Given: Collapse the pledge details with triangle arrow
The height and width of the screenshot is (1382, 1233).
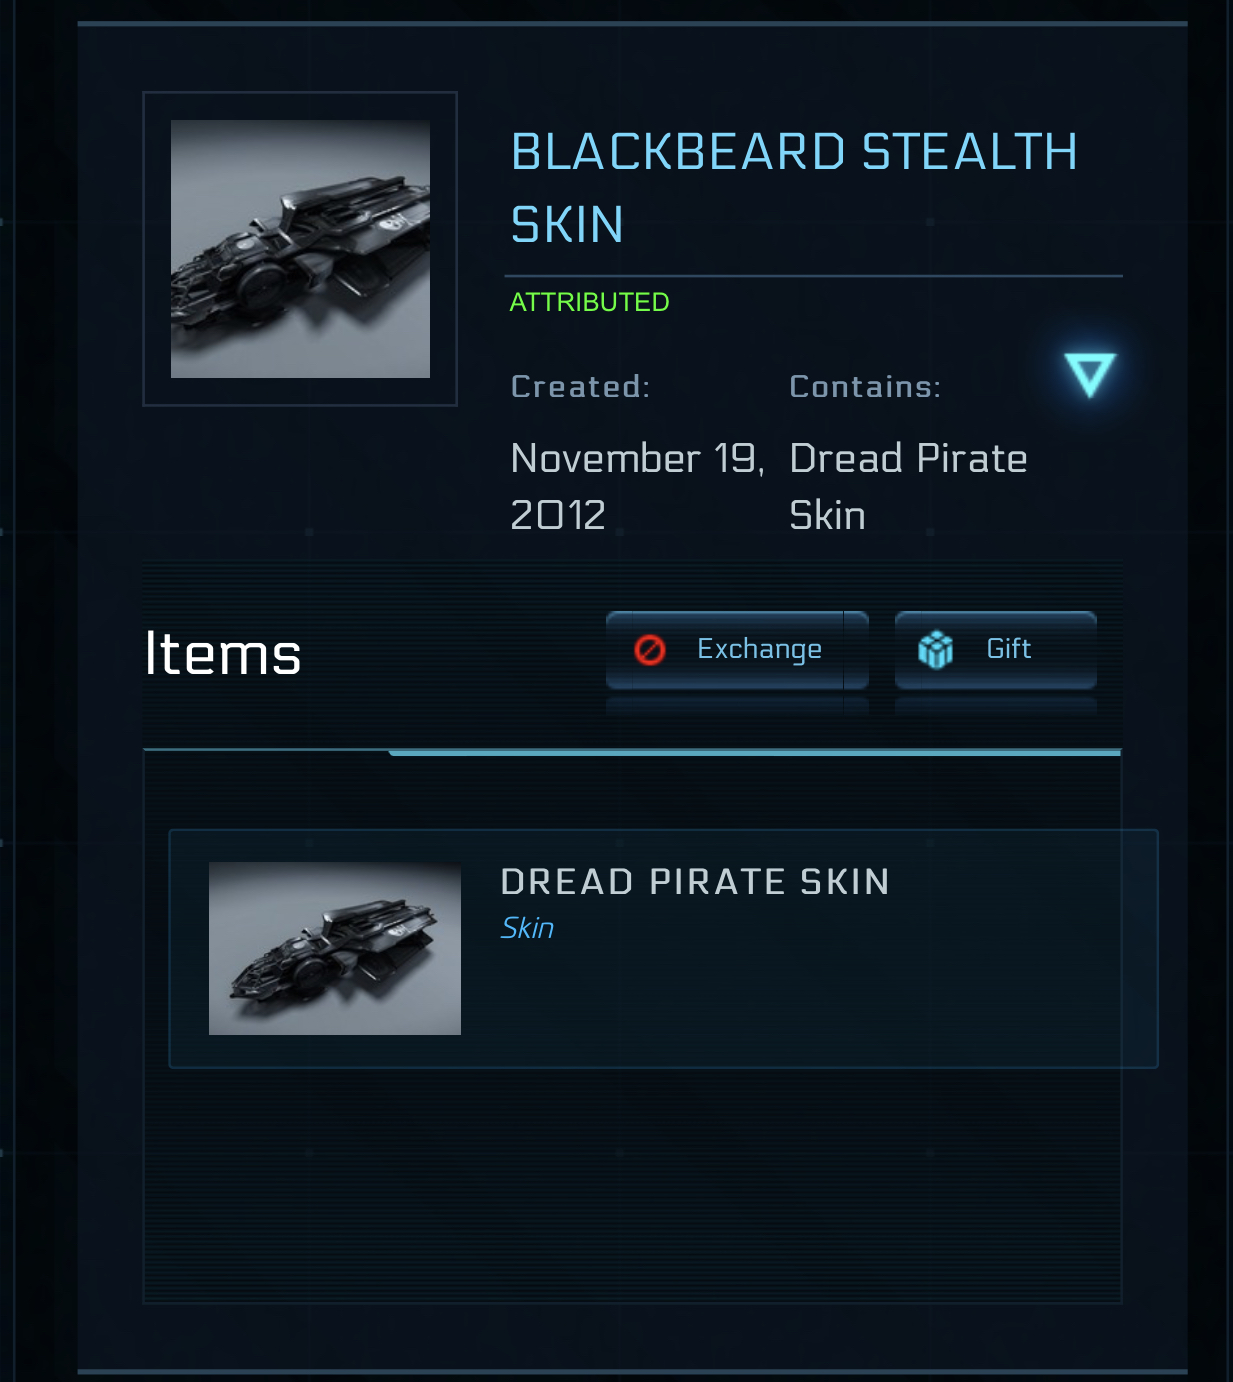Looking at the screenshot, I should coord(1089,375).
